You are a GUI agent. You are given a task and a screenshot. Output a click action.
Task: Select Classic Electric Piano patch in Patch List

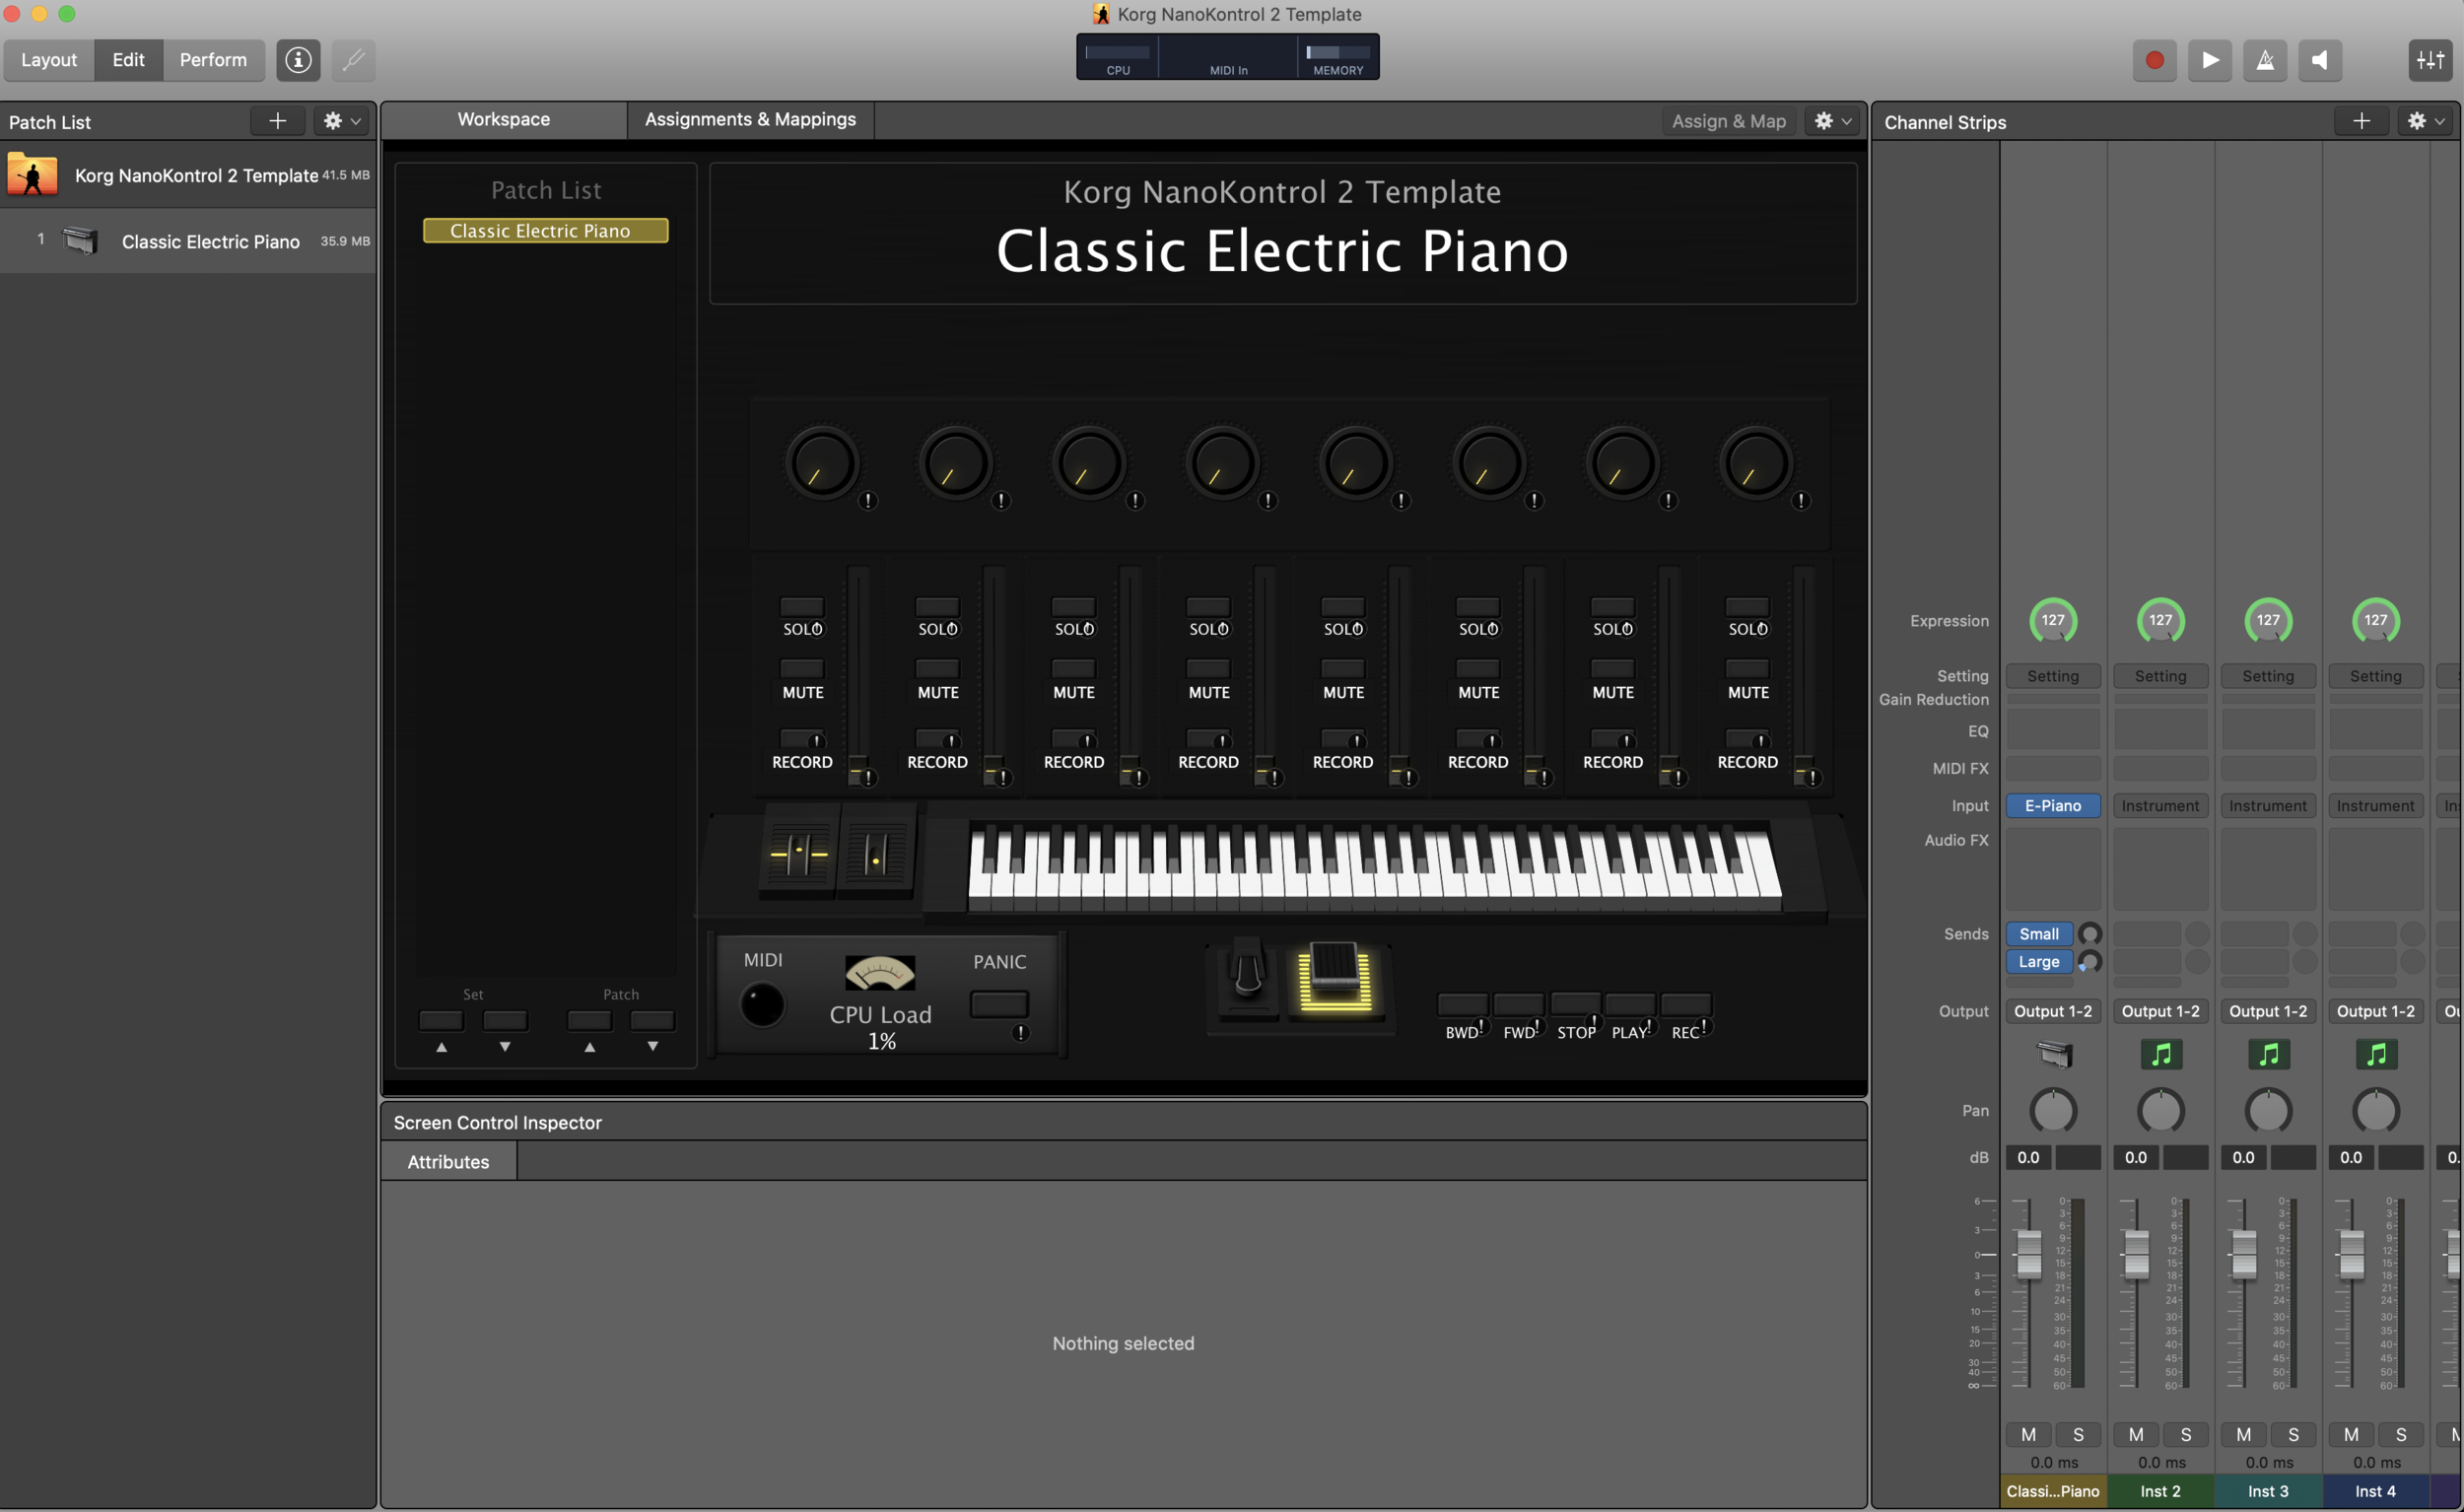click(188, 241)
